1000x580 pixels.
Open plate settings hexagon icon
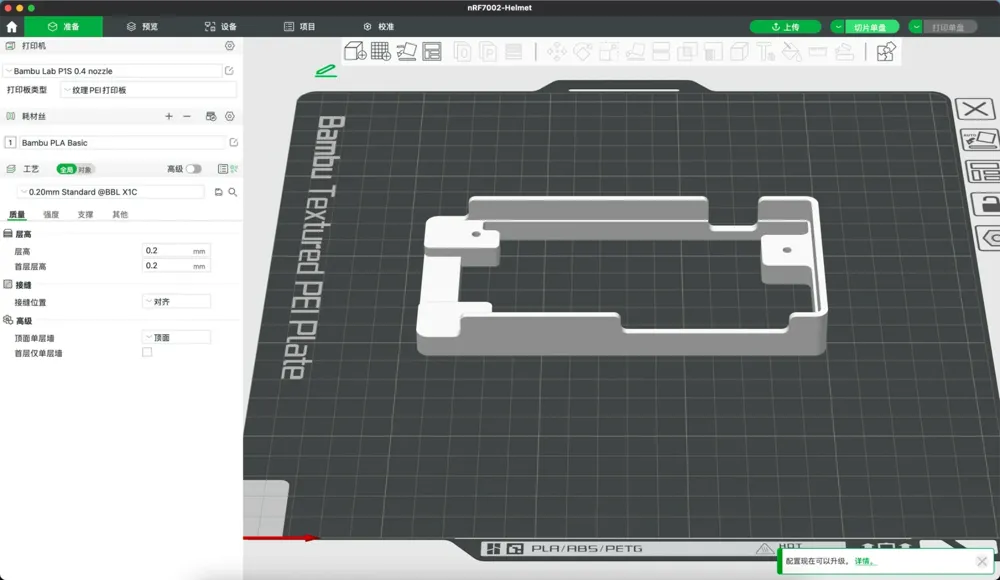point(989,239)
